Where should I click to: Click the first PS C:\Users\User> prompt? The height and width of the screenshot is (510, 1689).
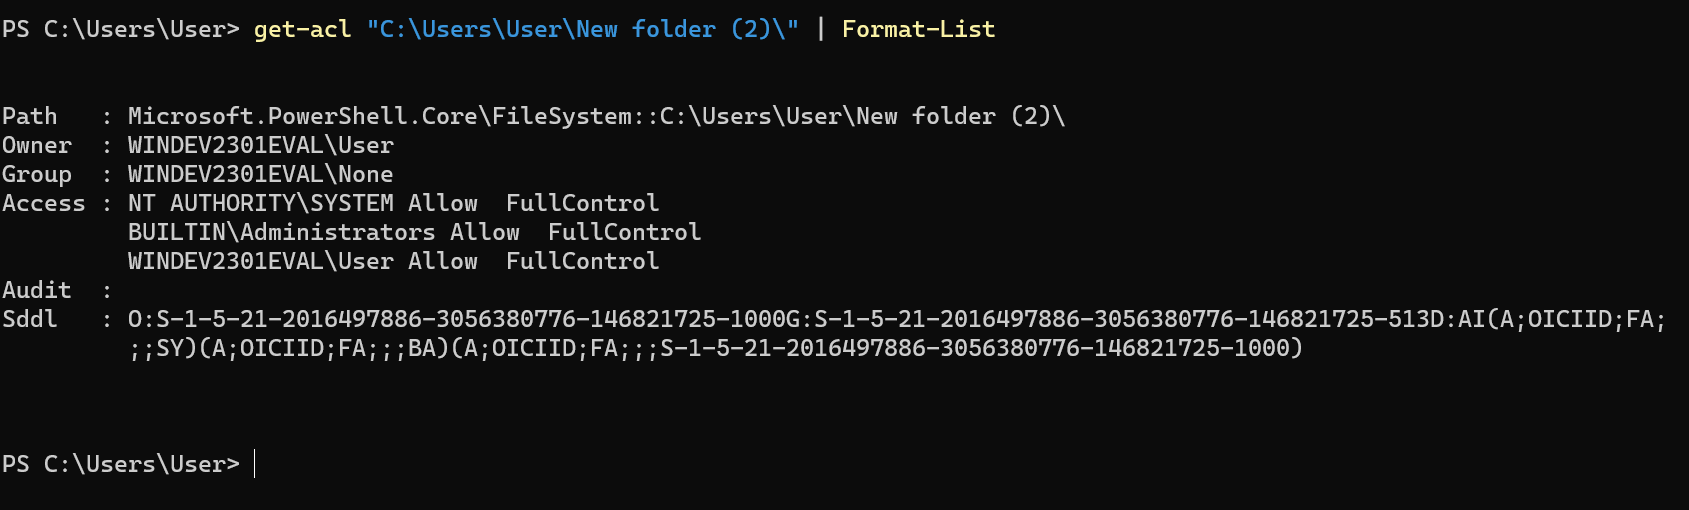tap(121, 29)
